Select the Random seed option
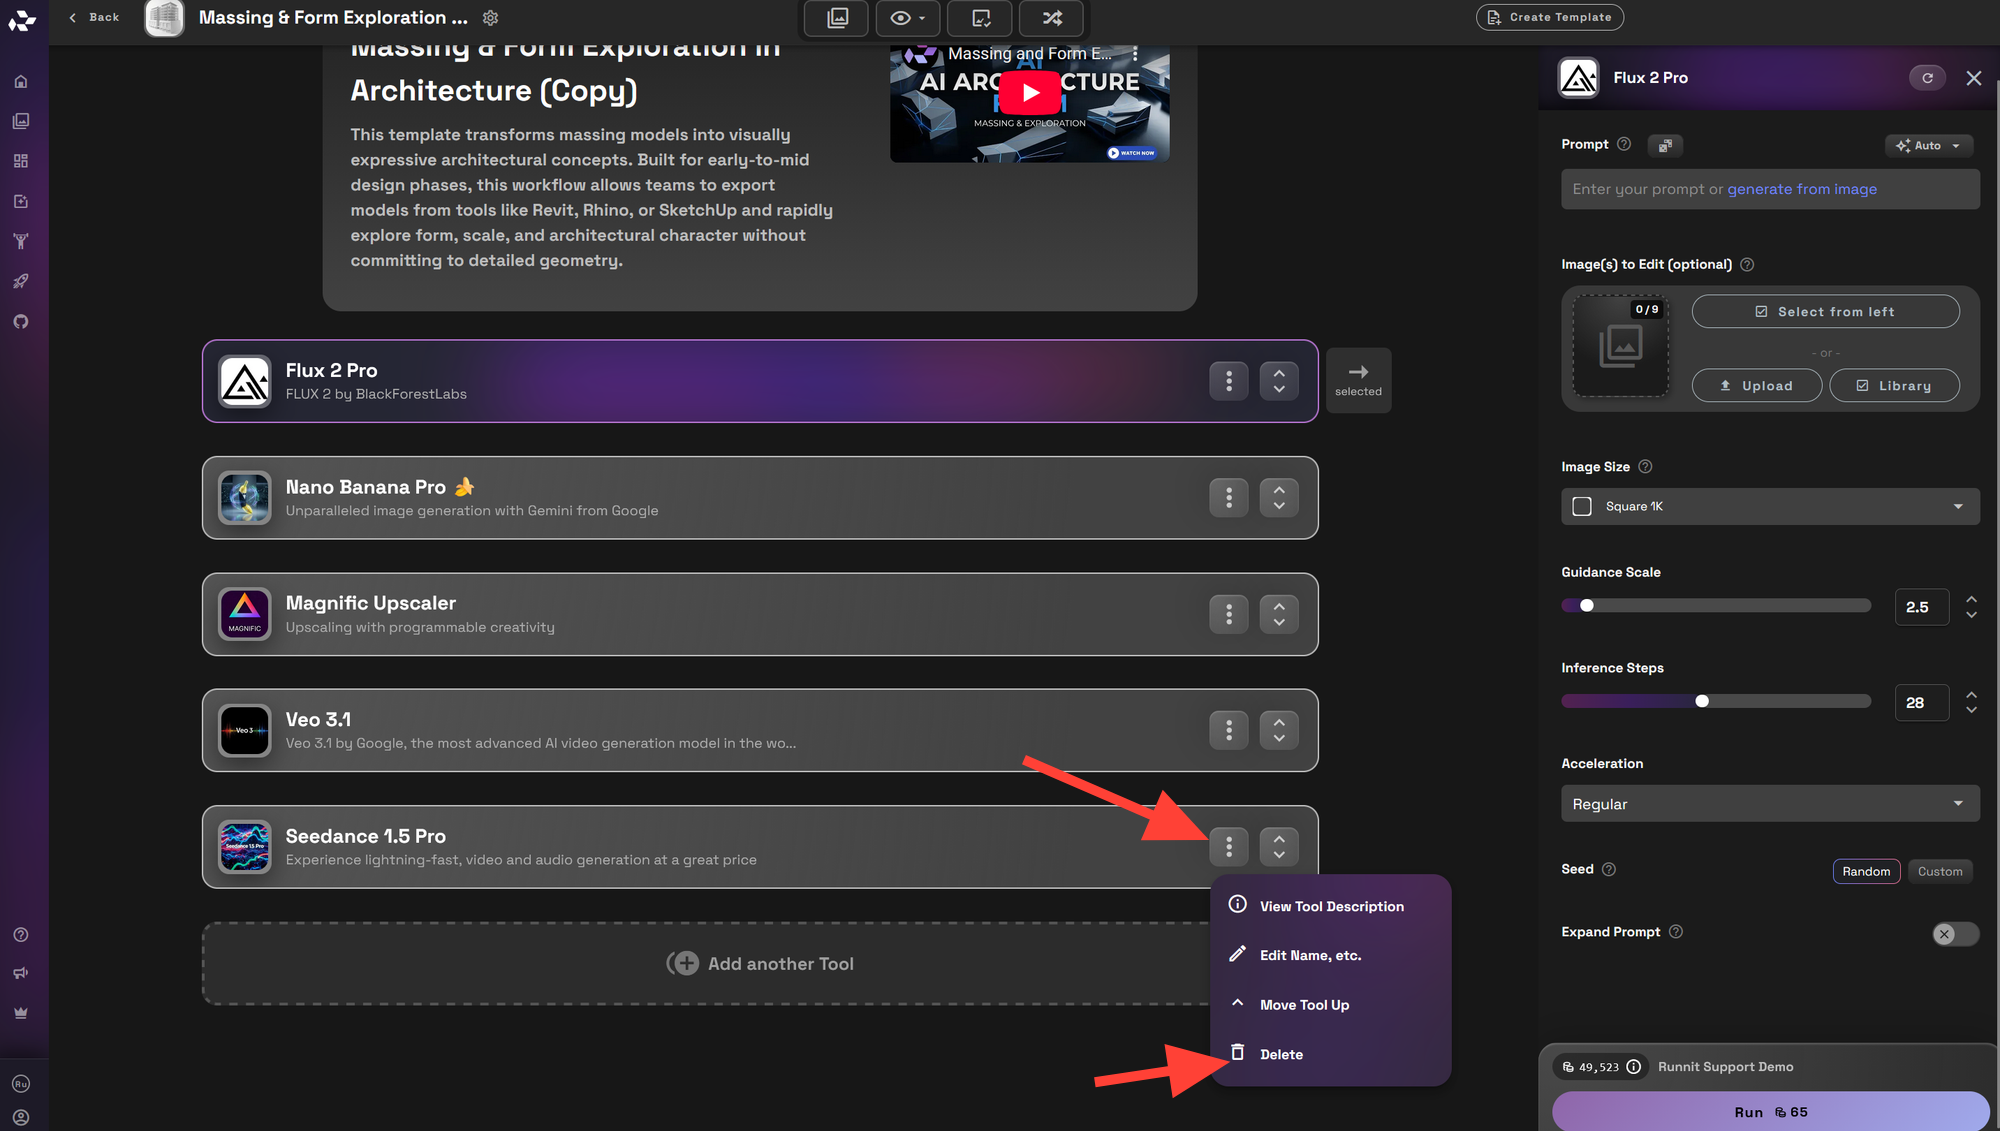This screenshot has width=2000, height=1131. pos(1866,872)
